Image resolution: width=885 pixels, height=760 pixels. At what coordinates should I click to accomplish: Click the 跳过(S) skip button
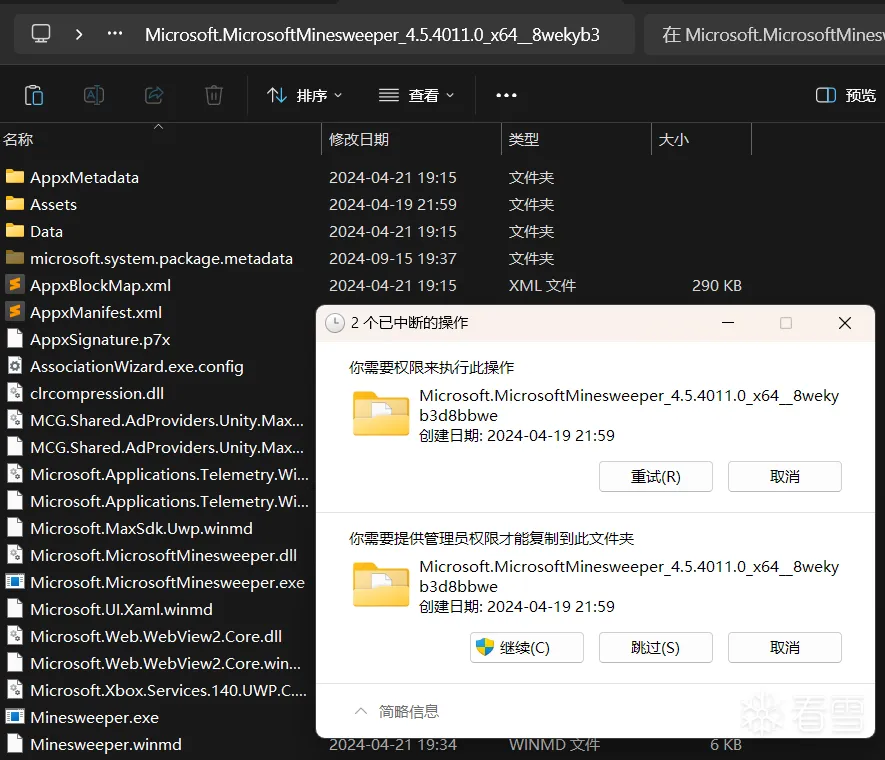pos(656,648)
